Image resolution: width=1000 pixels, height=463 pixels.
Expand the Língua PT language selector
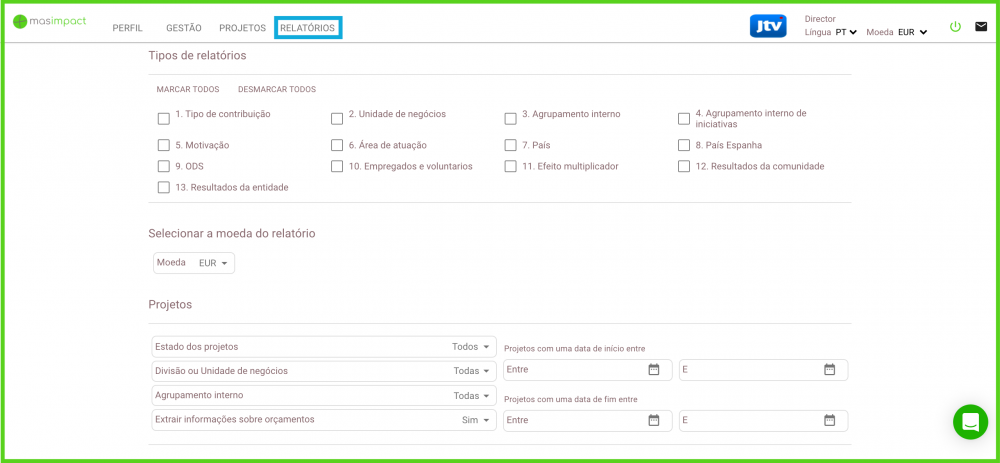pyautogui.click(x=845, y=32)
